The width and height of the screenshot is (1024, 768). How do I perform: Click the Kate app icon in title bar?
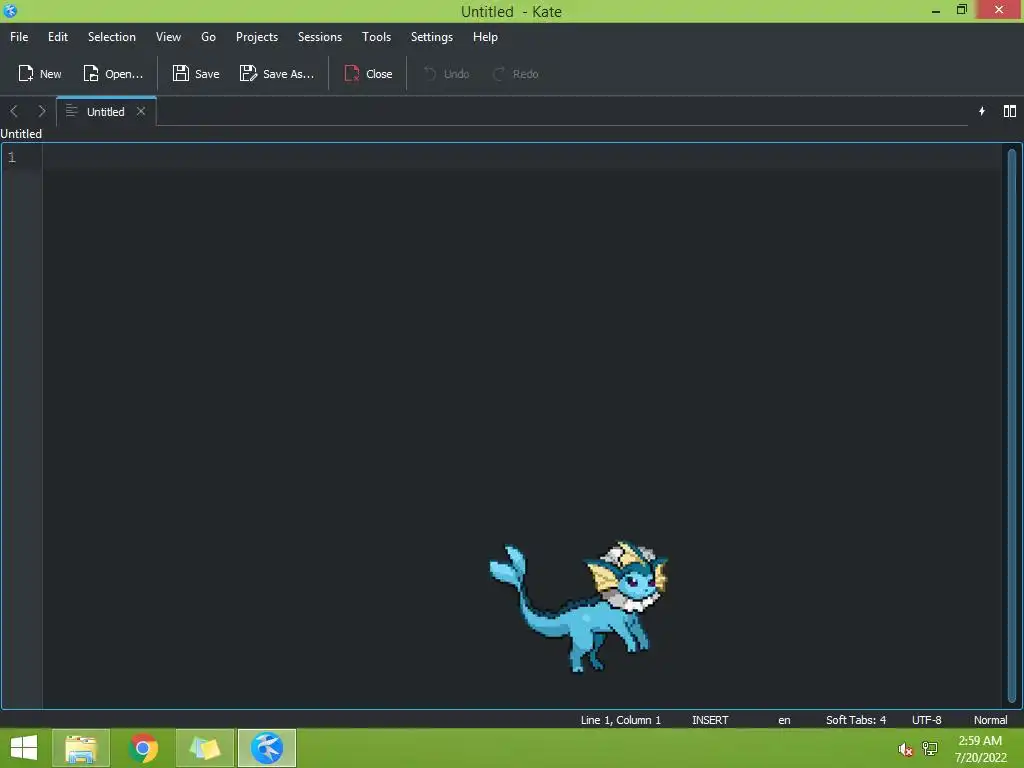[10, 10]
